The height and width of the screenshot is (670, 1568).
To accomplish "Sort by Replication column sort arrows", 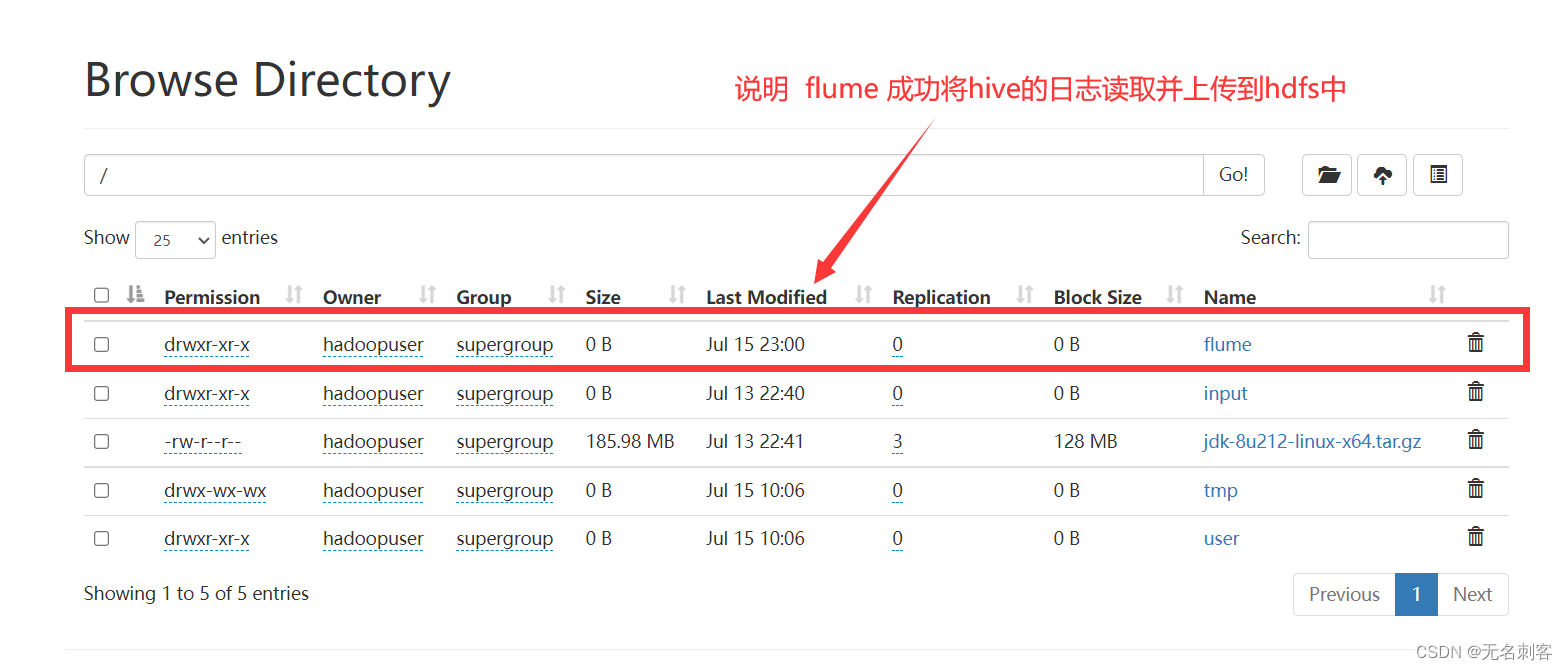I will click(x=1025, y=295).
